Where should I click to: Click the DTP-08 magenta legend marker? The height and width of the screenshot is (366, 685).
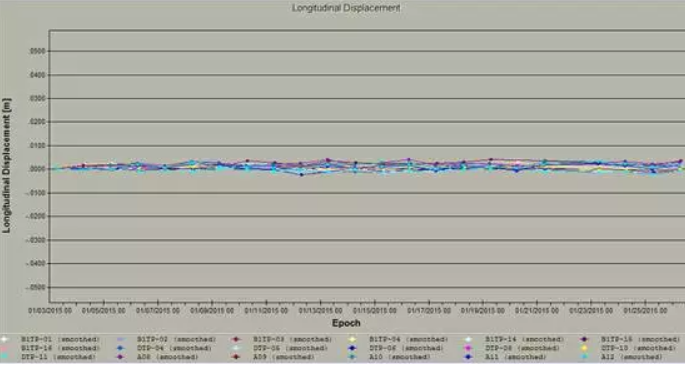tap(468, 348)
